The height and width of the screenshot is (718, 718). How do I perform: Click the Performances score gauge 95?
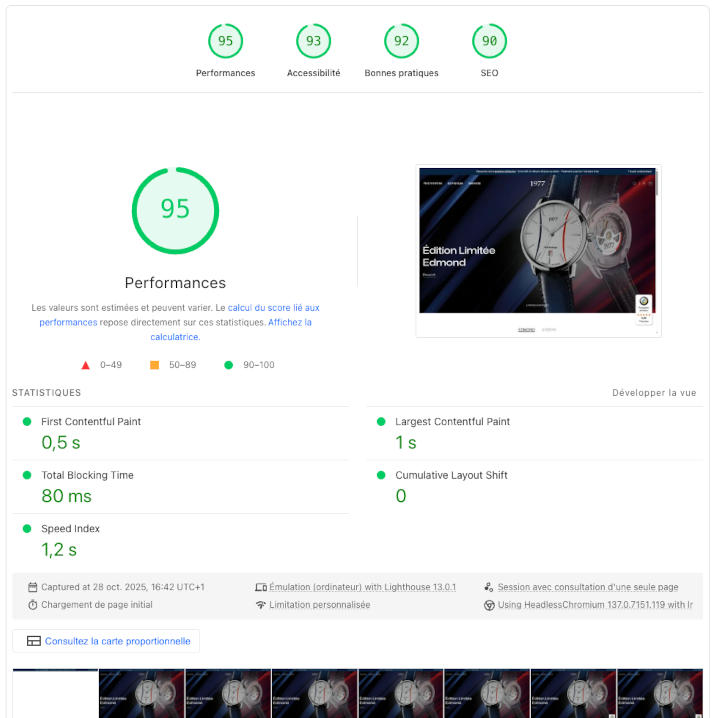tap(225, 41)
